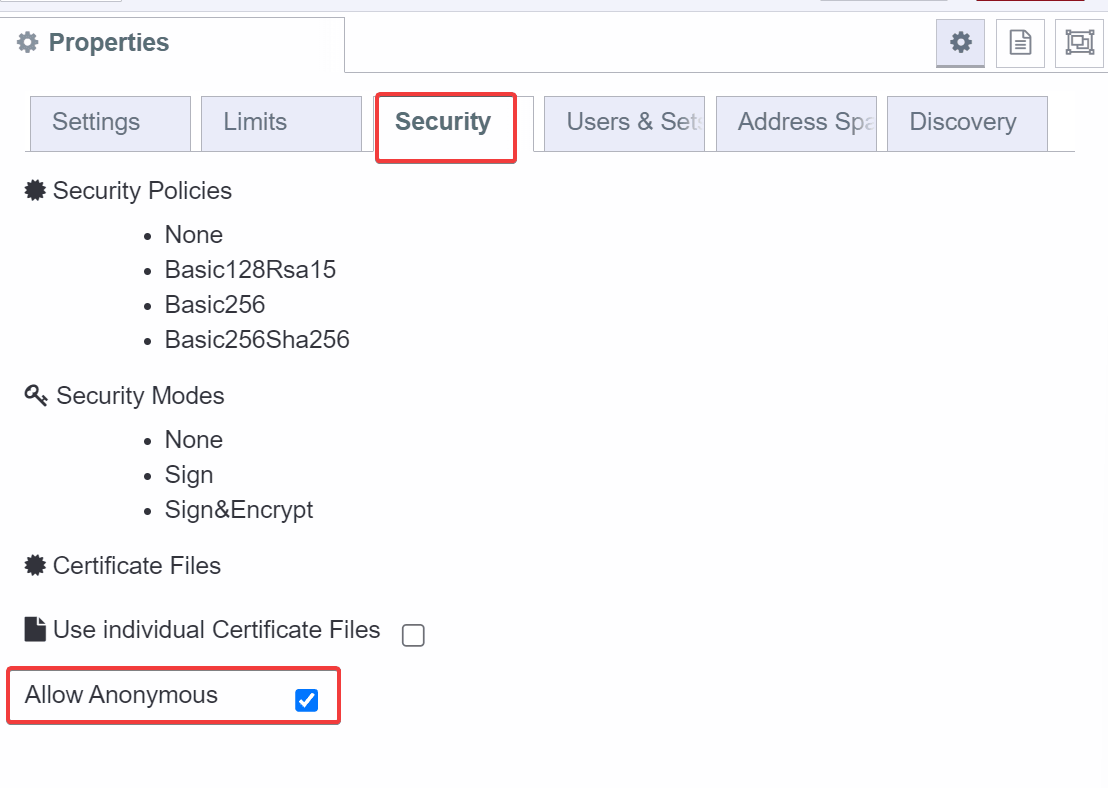Image resolution: width=1108 pixels, height=788 pixels.
Task: Click the badge icon beside Security Policies
Action: tap(34, 189)
